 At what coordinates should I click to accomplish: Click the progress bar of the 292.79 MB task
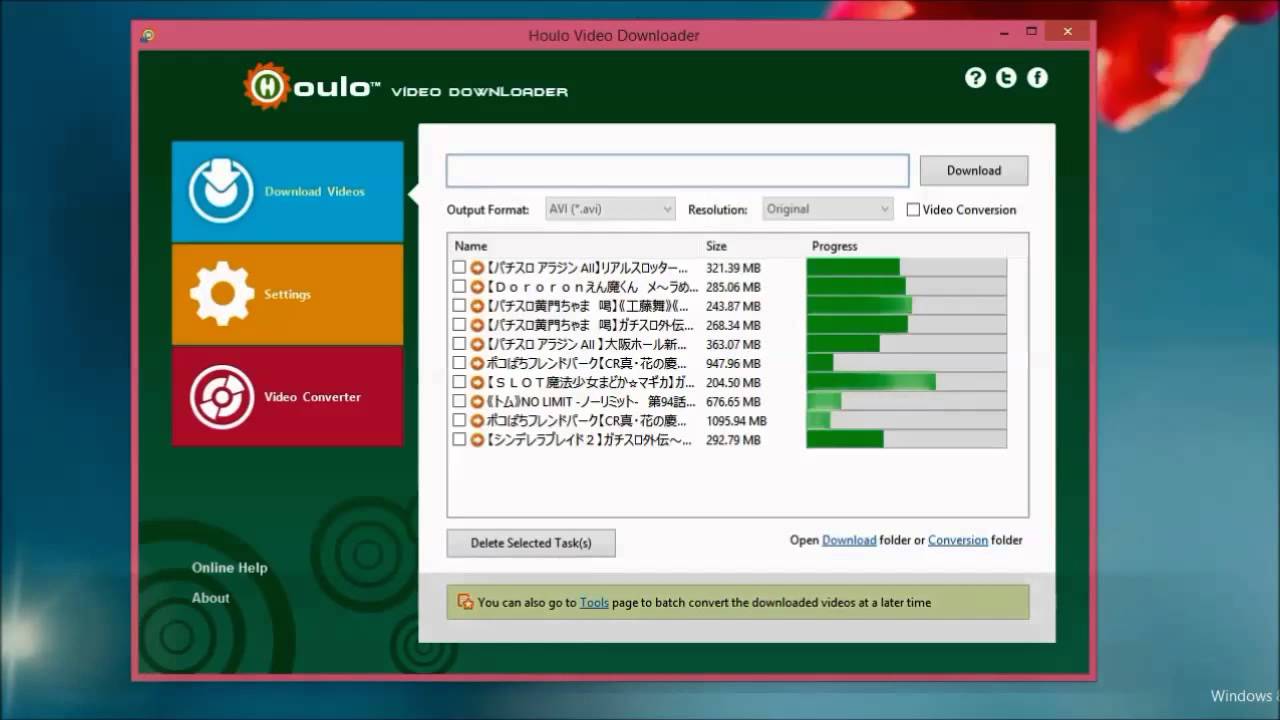pos(906,440)
